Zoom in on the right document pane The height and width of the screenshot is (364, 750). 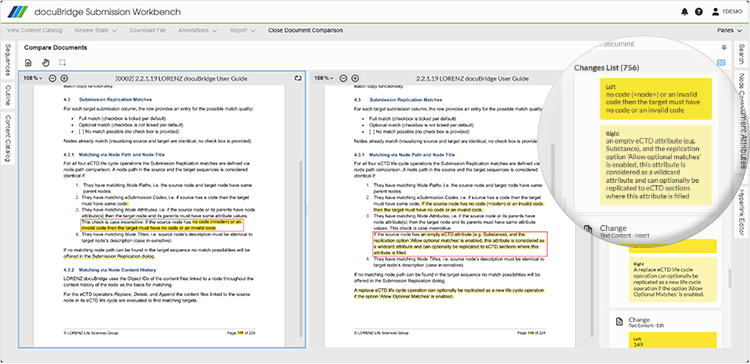coord(355,78)
